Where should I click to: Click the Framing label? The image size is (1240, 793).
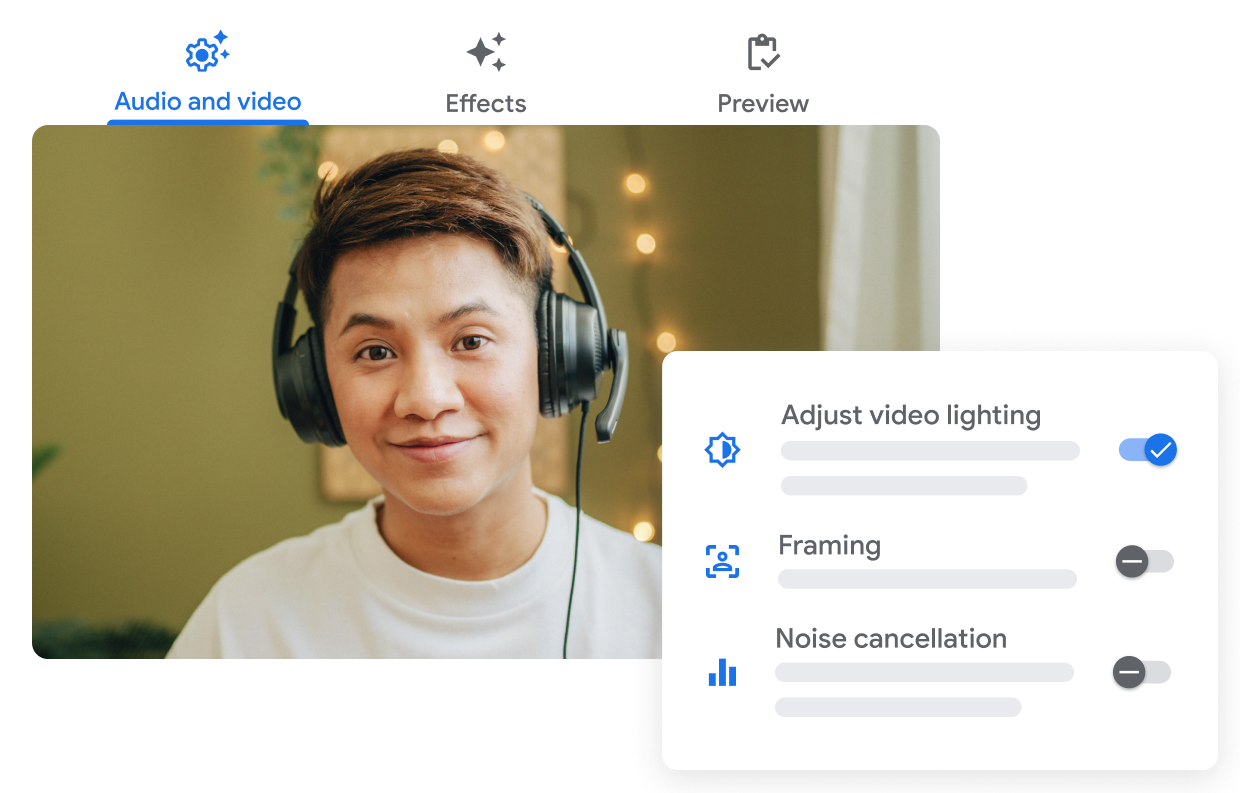click(x=829, y=546)
